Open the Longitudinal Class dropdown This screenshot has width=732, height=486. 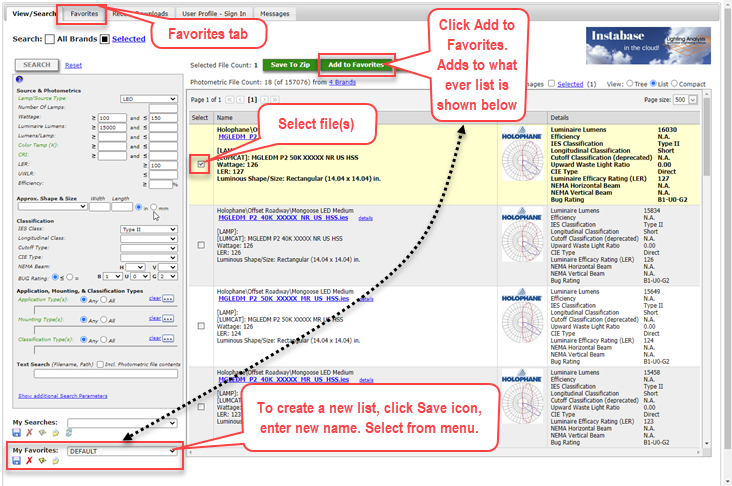(x=148, y=239)
